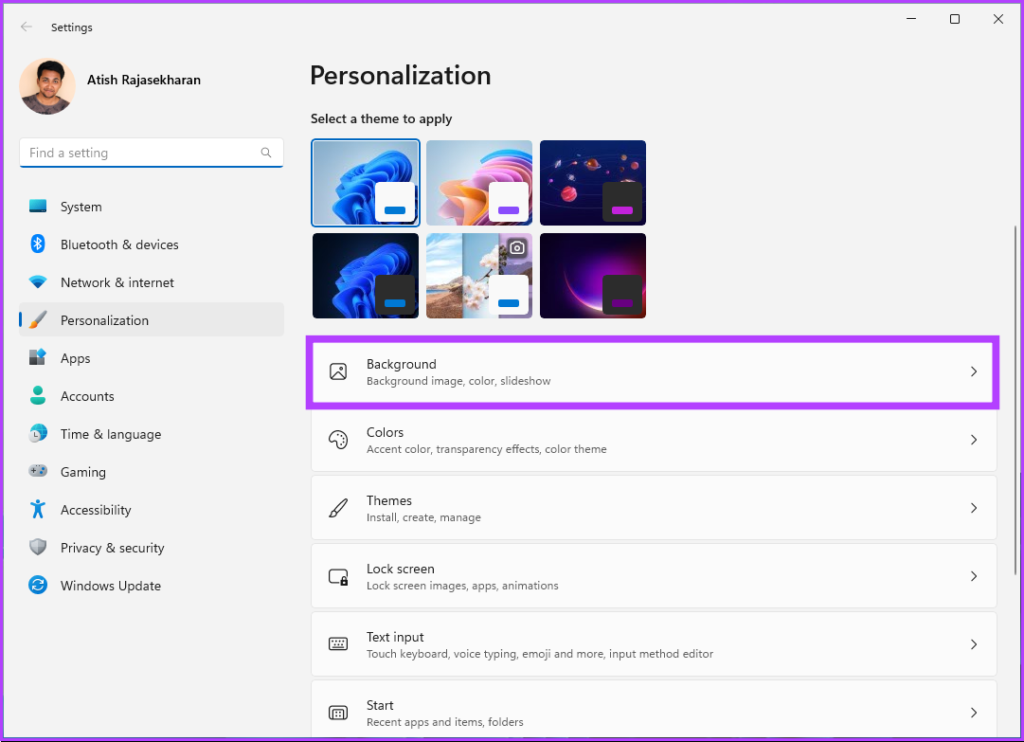
Task: Open the Themes install, create, manage row
Action: 653,508
